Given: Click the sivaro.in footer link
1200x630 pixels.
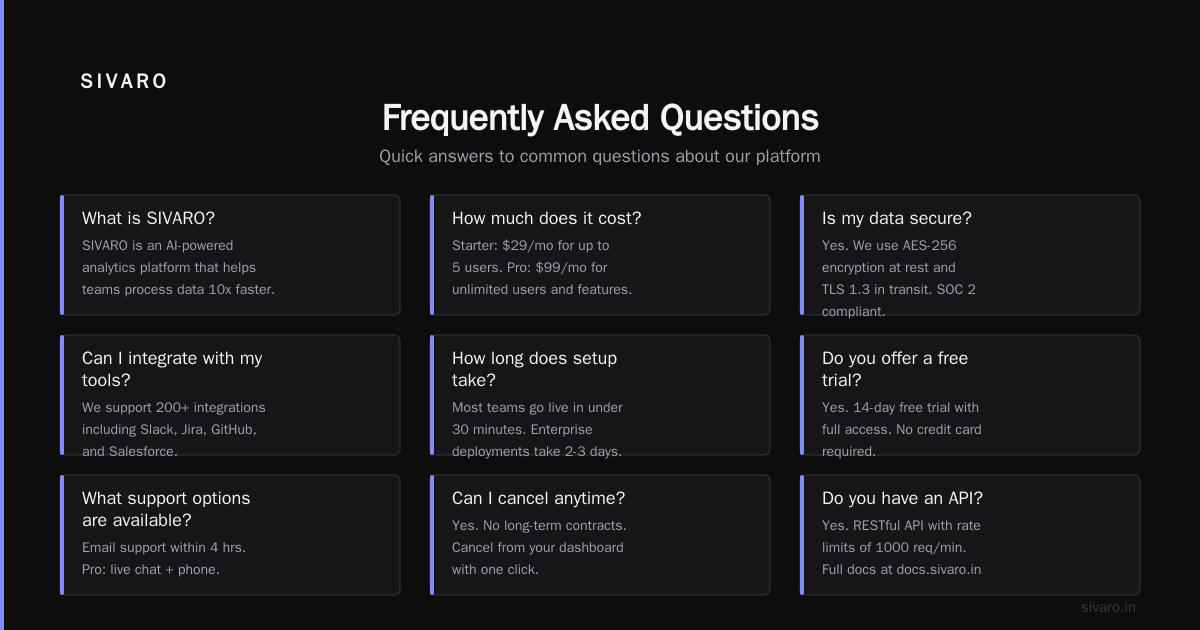Looking at the screenshot, I should click(x=1108, y=607).
